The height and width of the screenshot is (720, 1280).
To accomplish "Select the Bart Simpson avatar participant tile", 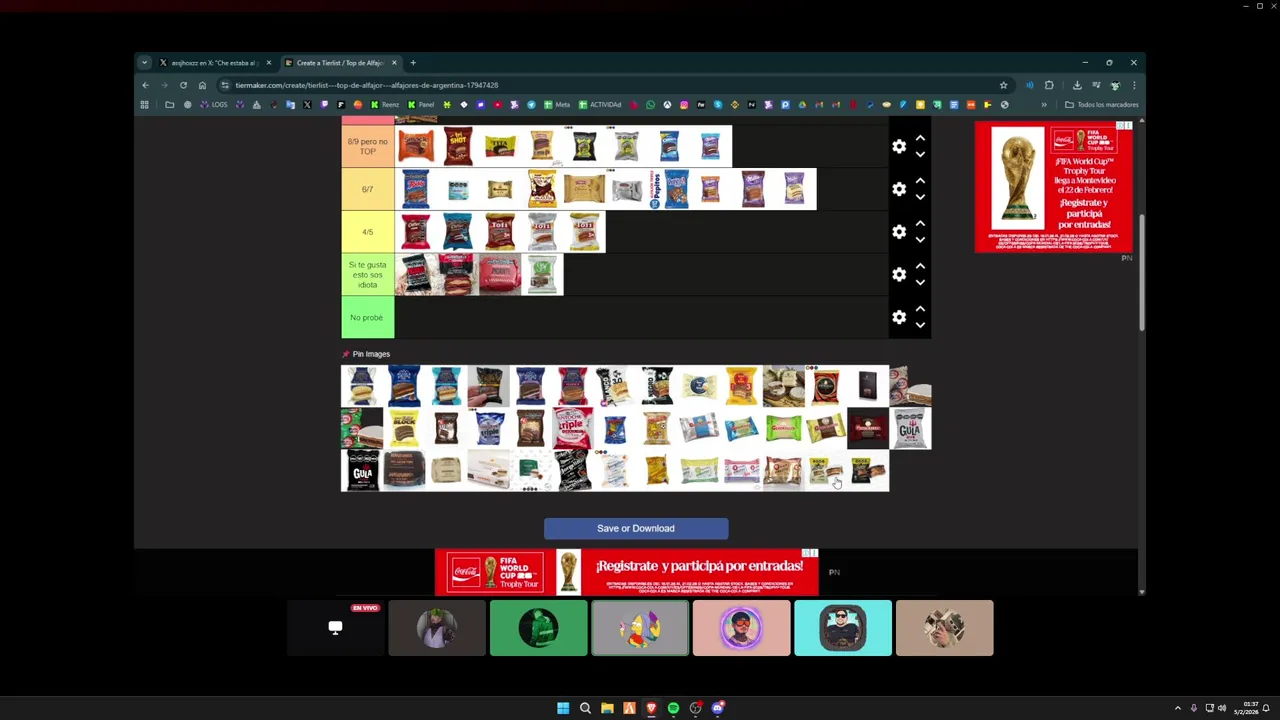I will 640,628.
